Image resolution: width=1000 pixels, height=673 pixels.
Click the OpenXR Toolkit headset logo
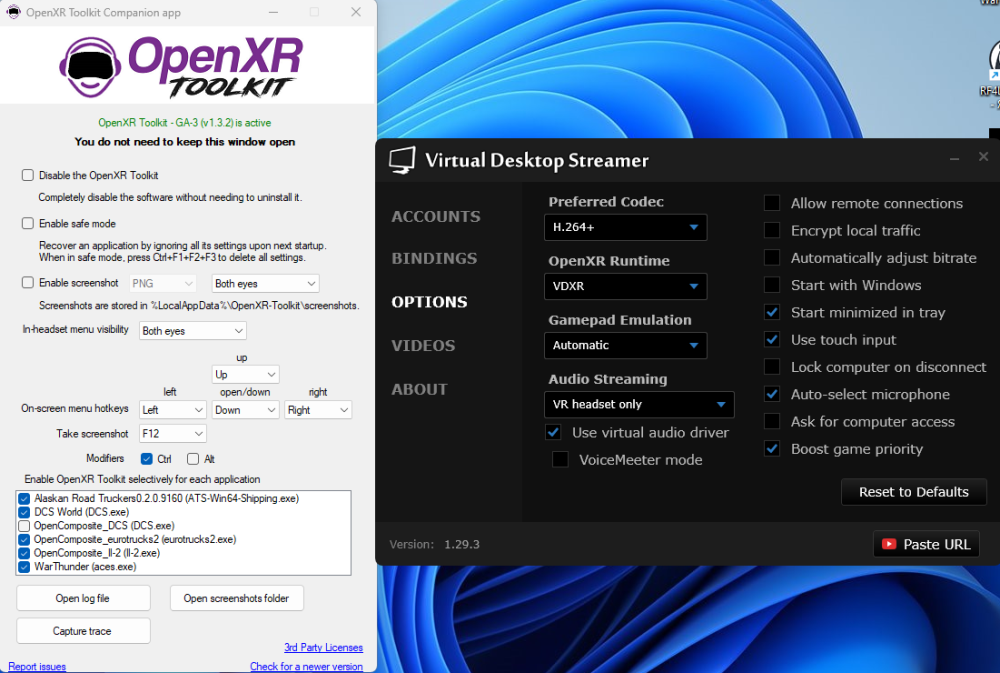tap(90, 66)
